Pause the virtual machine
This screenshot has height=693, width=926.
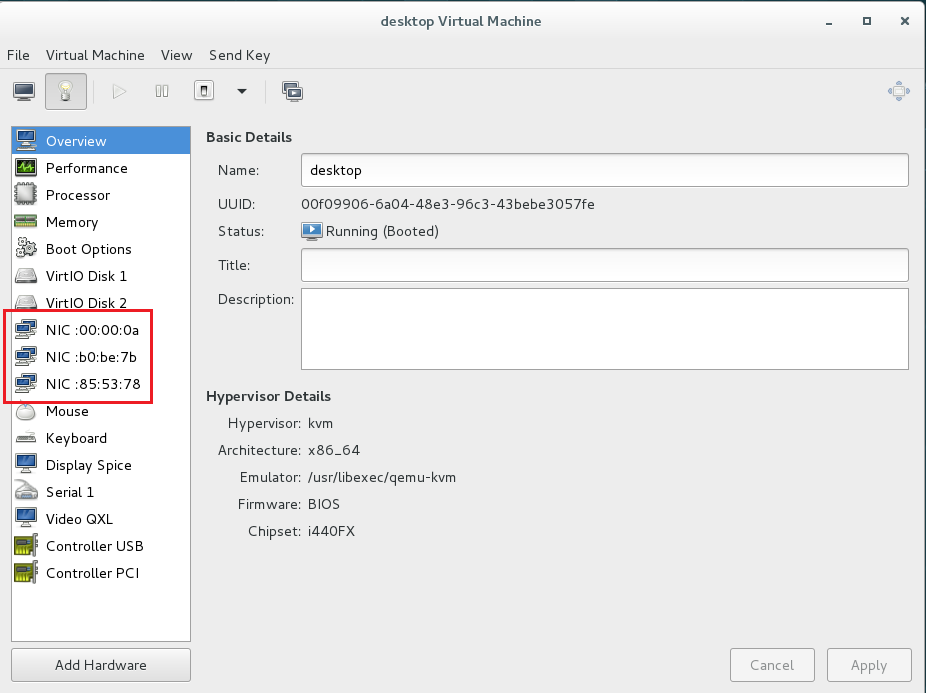(x=162, y=92)
